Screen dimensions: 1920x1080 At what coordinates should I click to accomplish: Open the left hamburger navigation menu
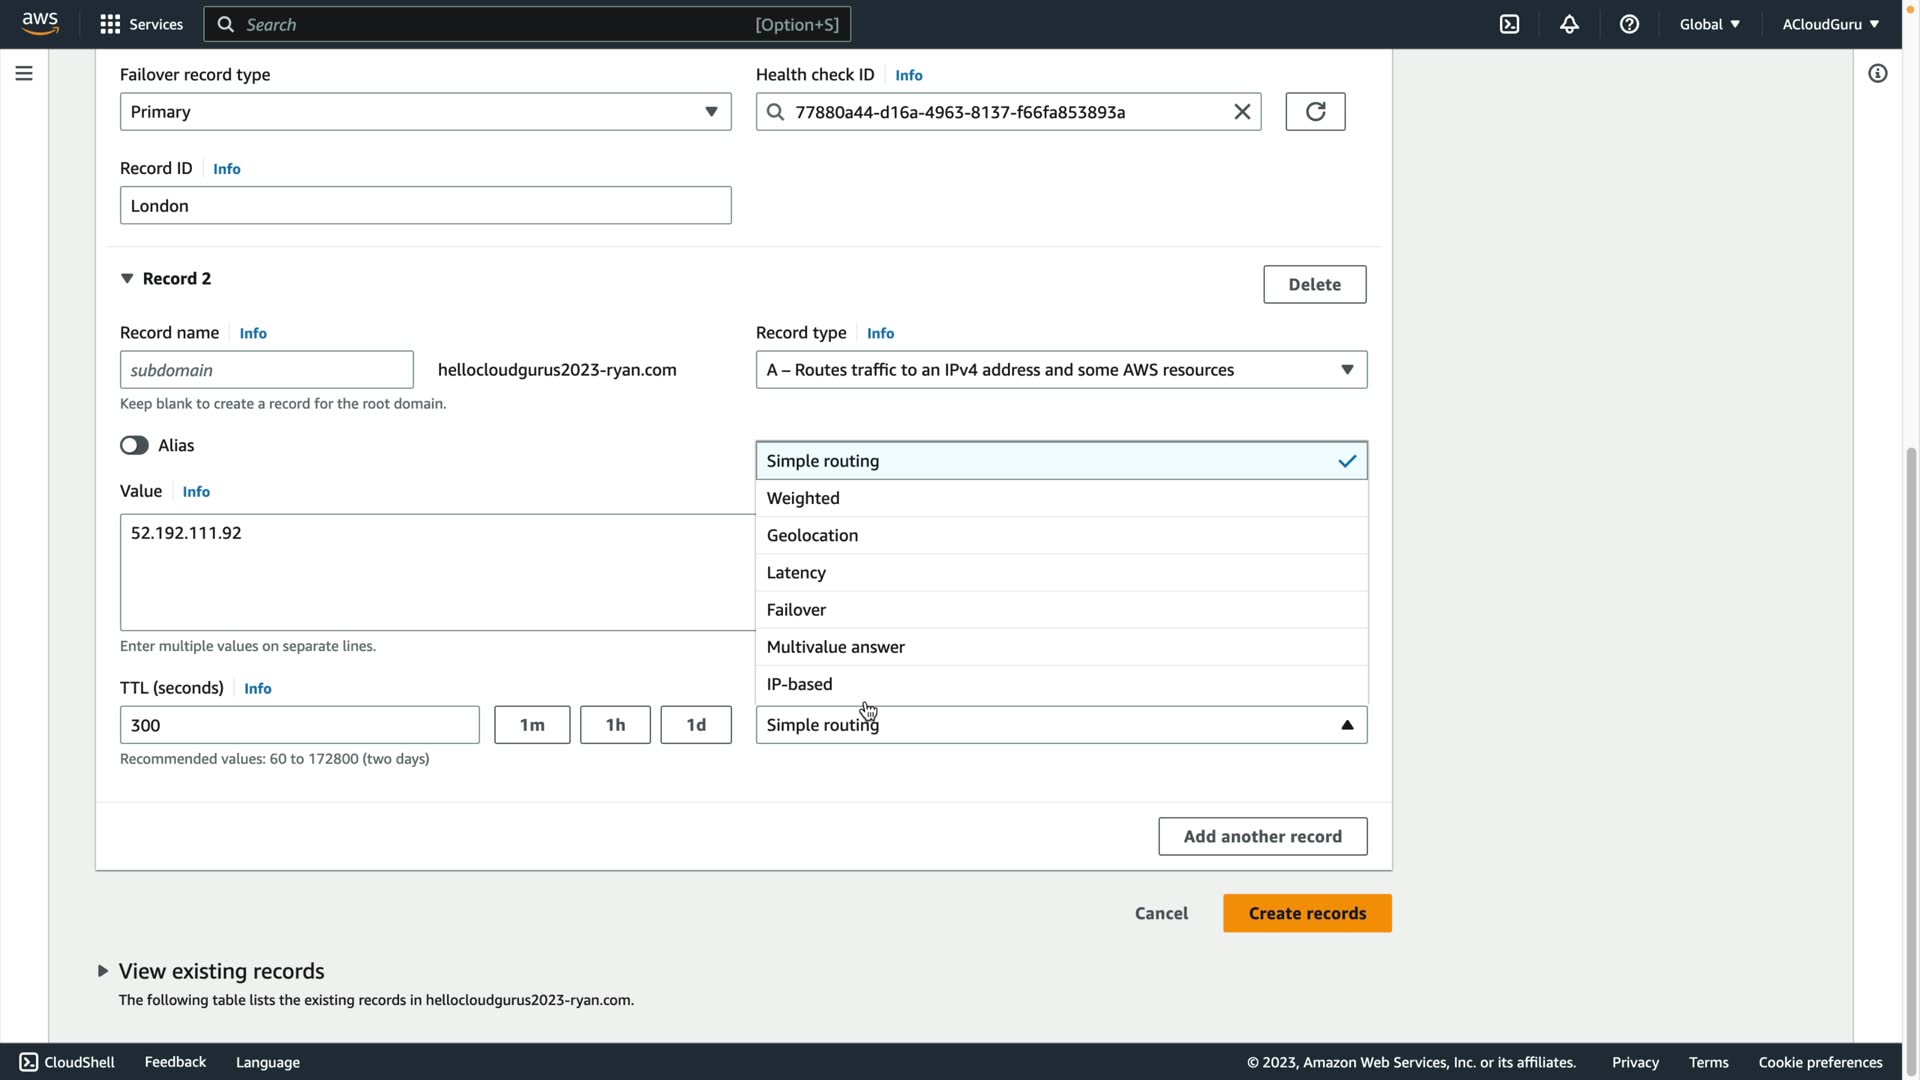click(x=24, y=73)
